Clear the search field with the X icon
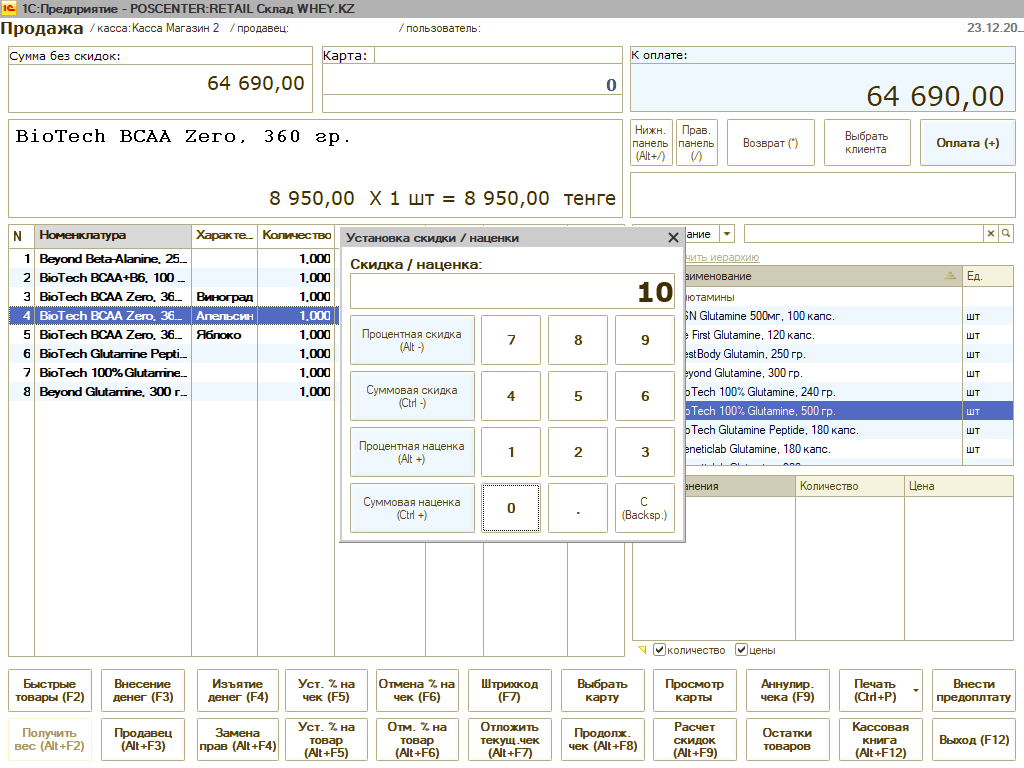Image resolution: width=1024 pixels, height=768 pixels. click(x=991, y=233)
